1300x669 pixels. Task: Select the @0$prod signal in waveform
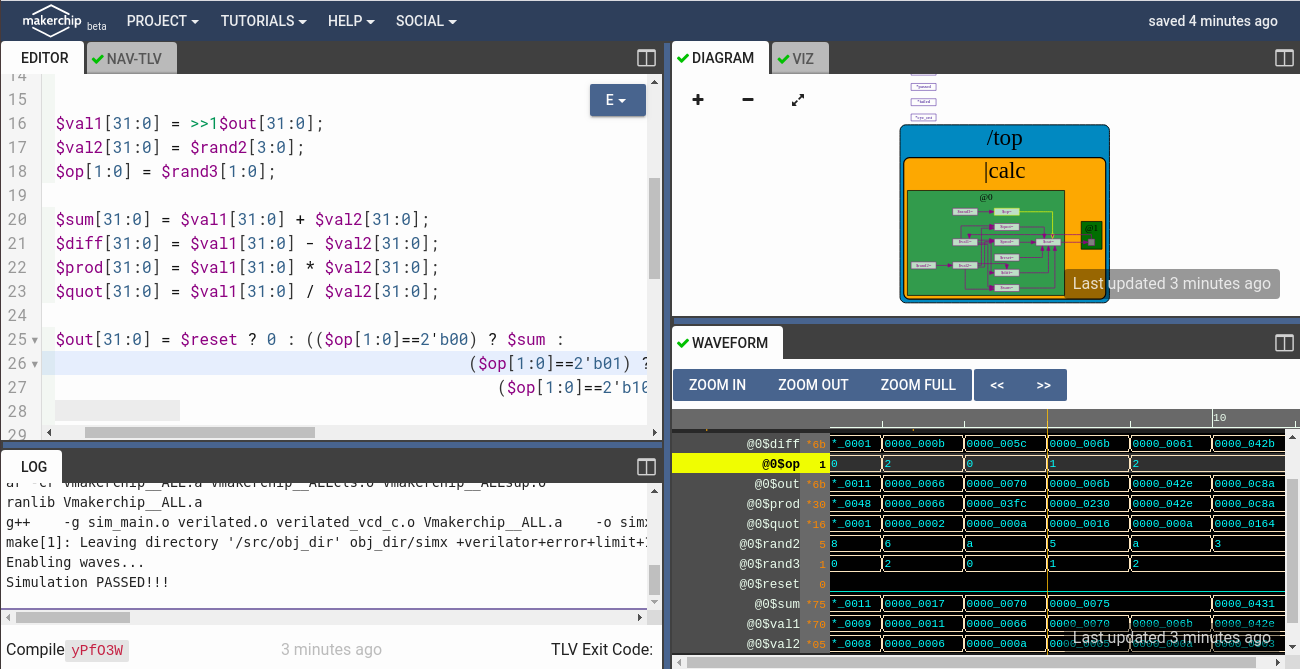click(773, 504)
